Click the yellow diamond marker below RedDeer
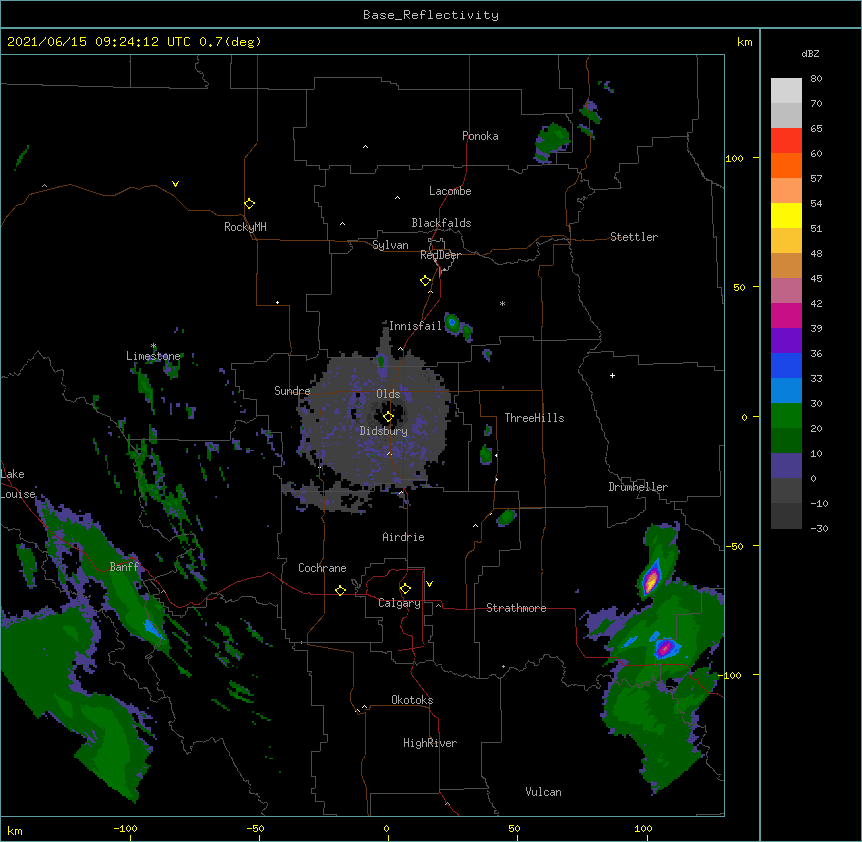The height and width of the screenshot is (842, 862). (x=425, y=280)
